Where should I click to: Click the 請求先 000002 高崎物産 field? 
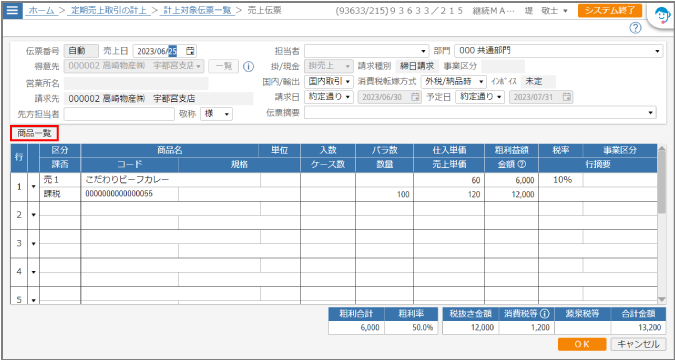(158, 99)
